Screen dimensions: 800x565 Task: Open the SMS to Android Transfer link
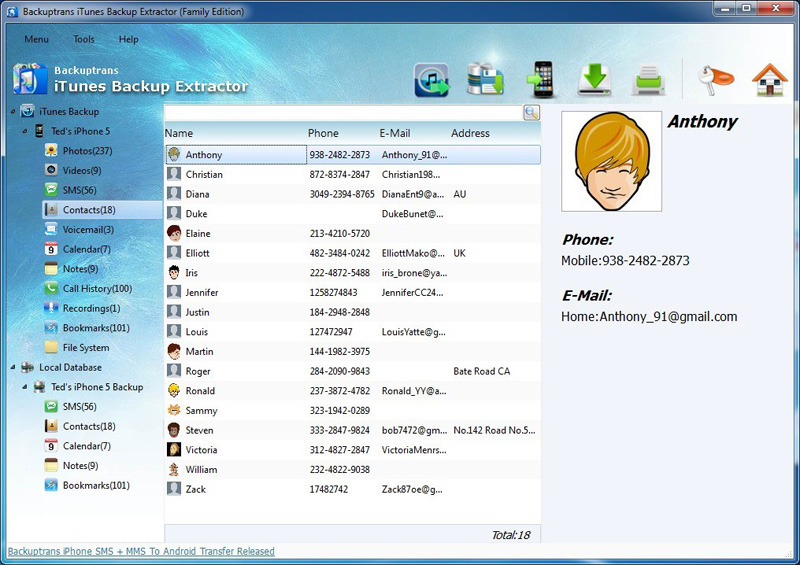tap(141, 551)
